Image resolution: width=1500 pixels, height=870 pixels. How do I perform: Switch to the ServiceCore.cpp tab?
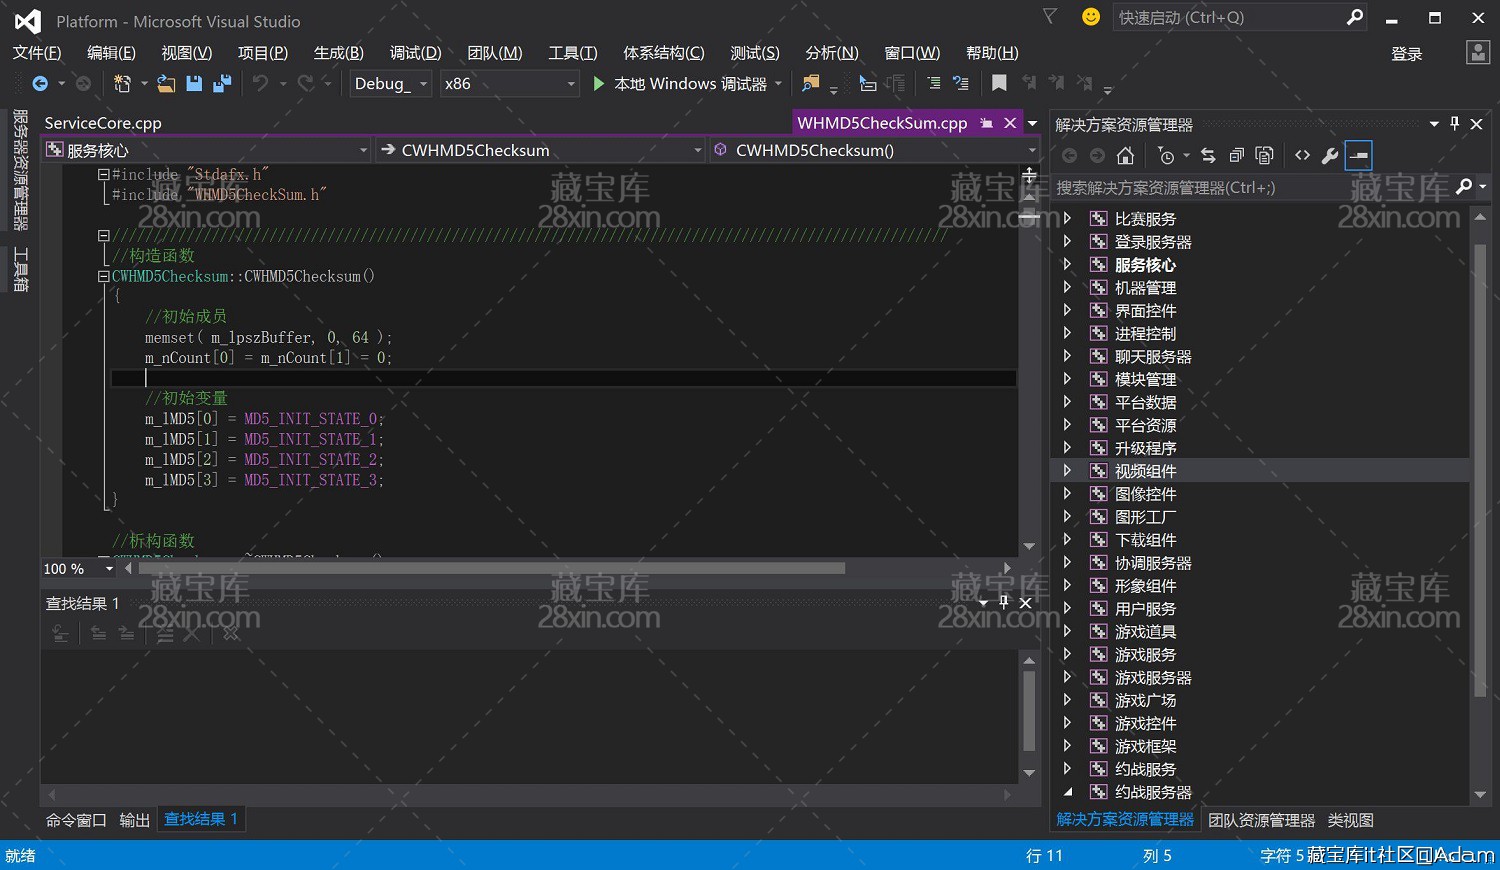[x=103, y=123]
